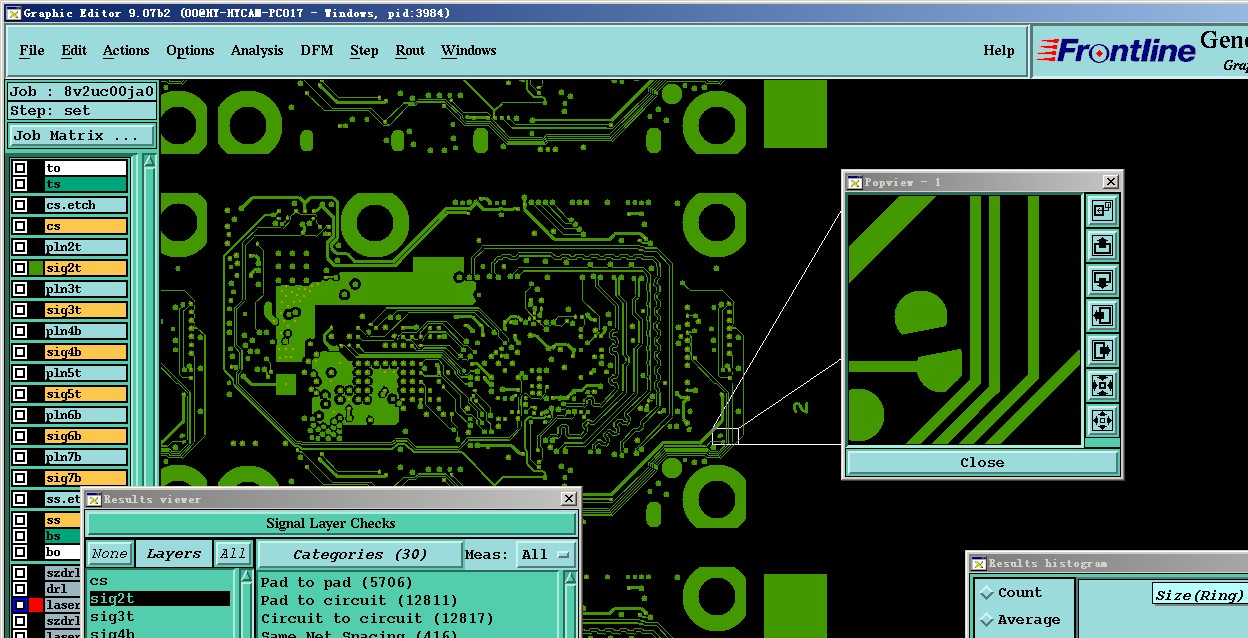Toggle the checkbox for layer sig2t
The image size is (1248, 638).
point(20,268)
